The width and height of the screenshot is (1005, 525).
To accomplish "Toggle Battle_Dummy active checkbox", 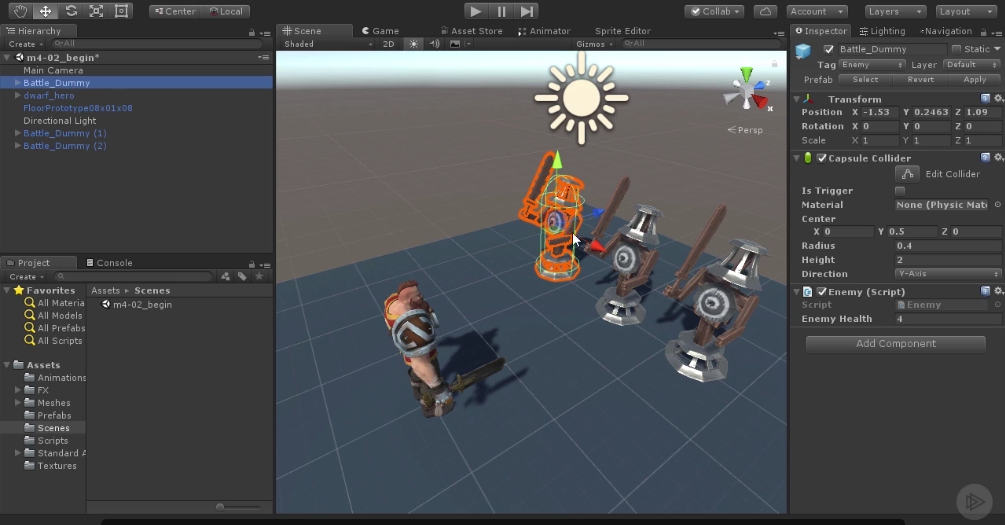I will [x=829, y=49].
